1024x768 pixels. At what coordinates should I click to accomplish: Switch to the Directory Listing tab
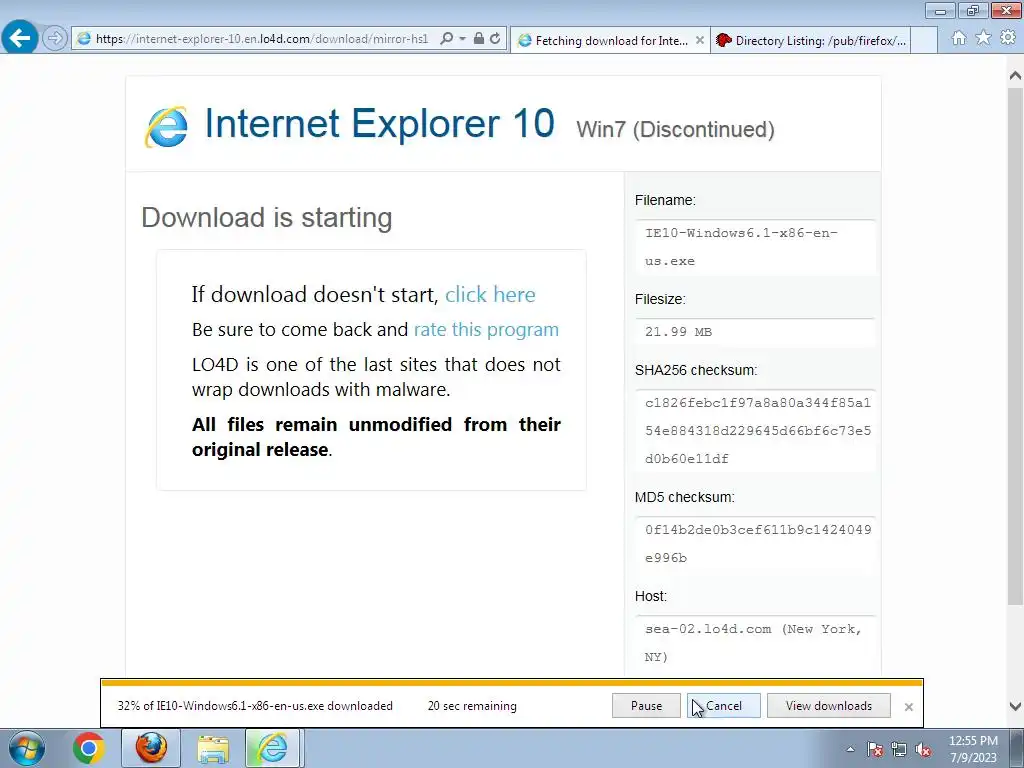click(x=810, y=40)
